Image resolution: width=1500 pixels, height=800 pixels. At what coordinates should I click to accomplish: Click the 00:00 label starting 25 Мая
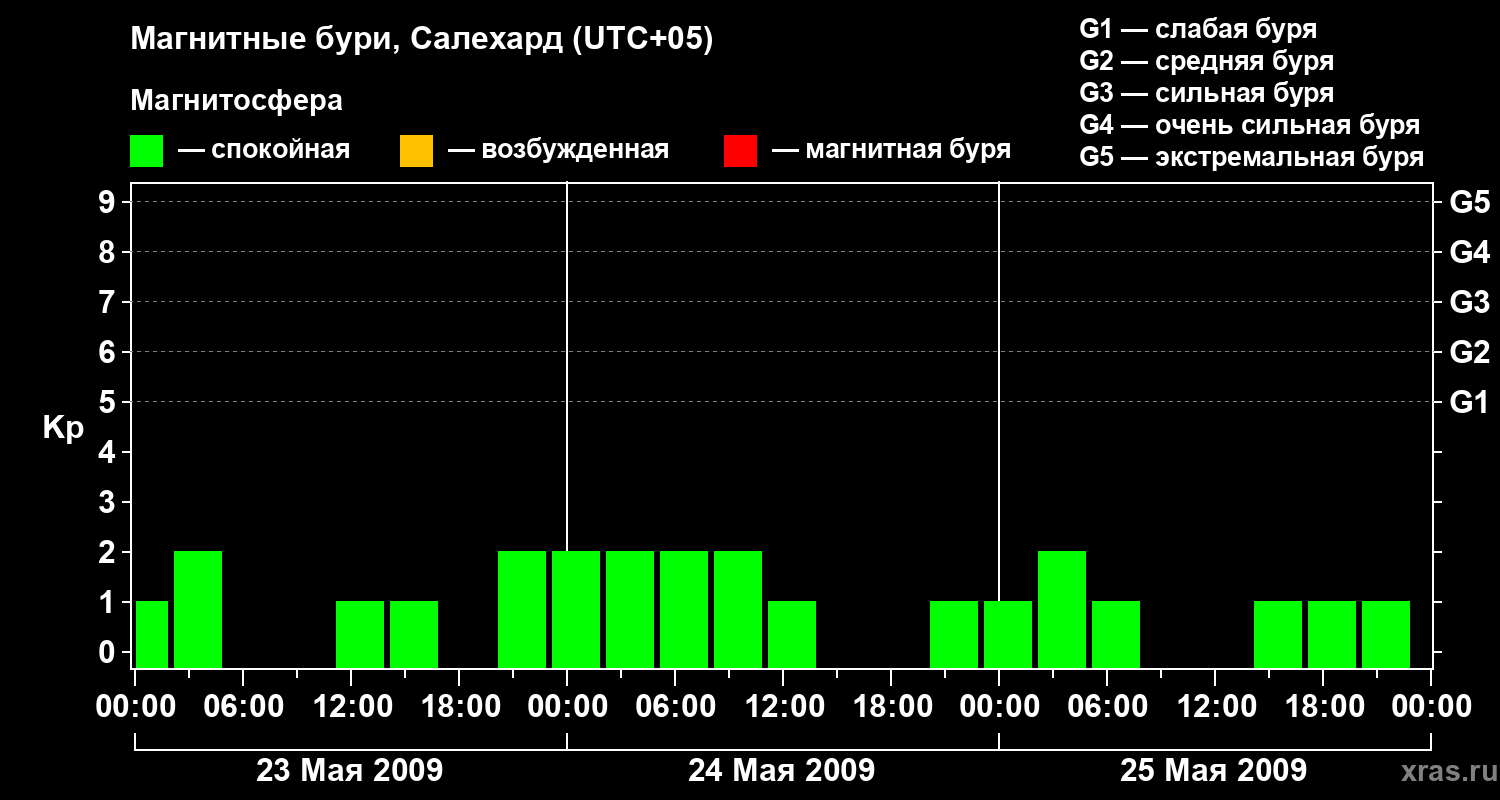(999, 706)
